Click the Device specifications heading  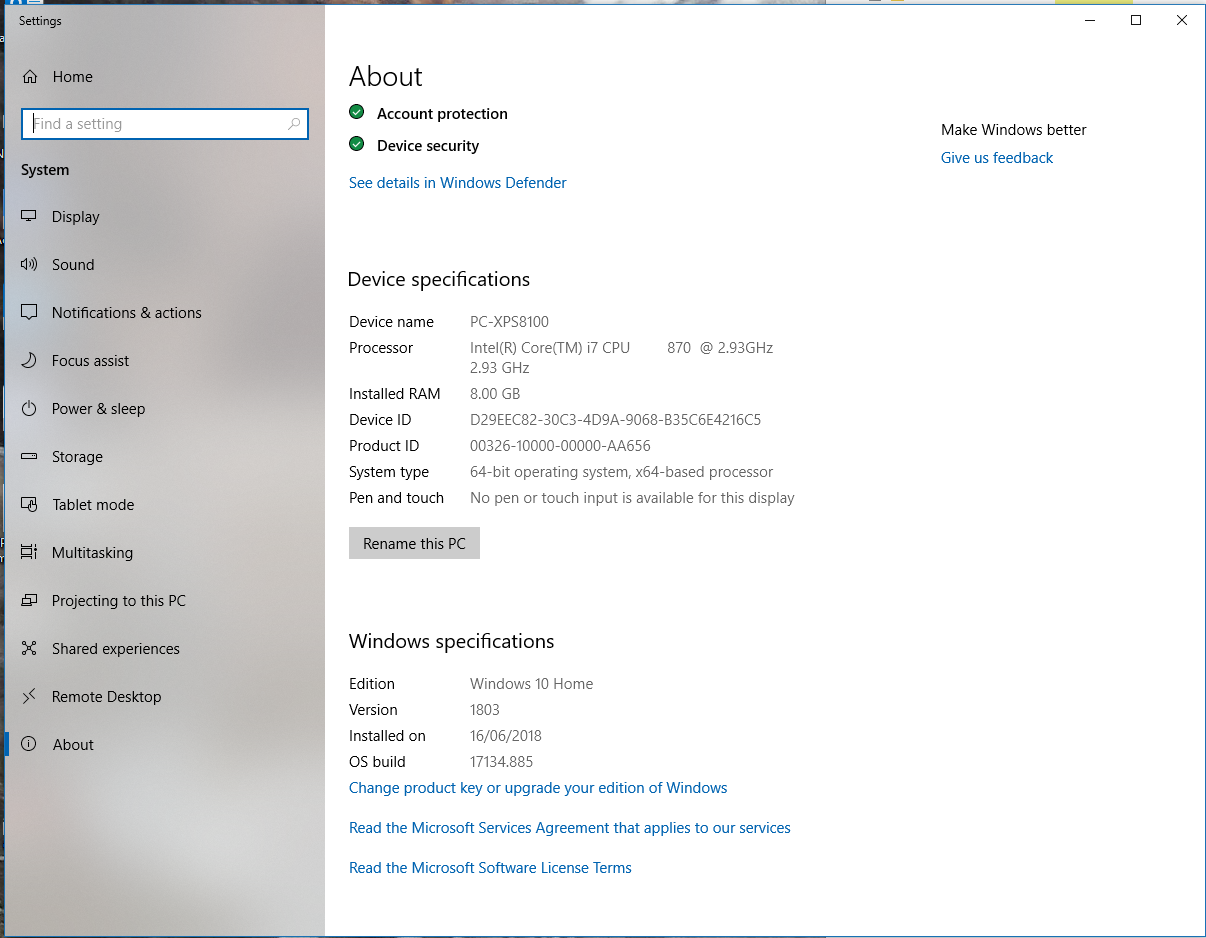tap(439, 279)
